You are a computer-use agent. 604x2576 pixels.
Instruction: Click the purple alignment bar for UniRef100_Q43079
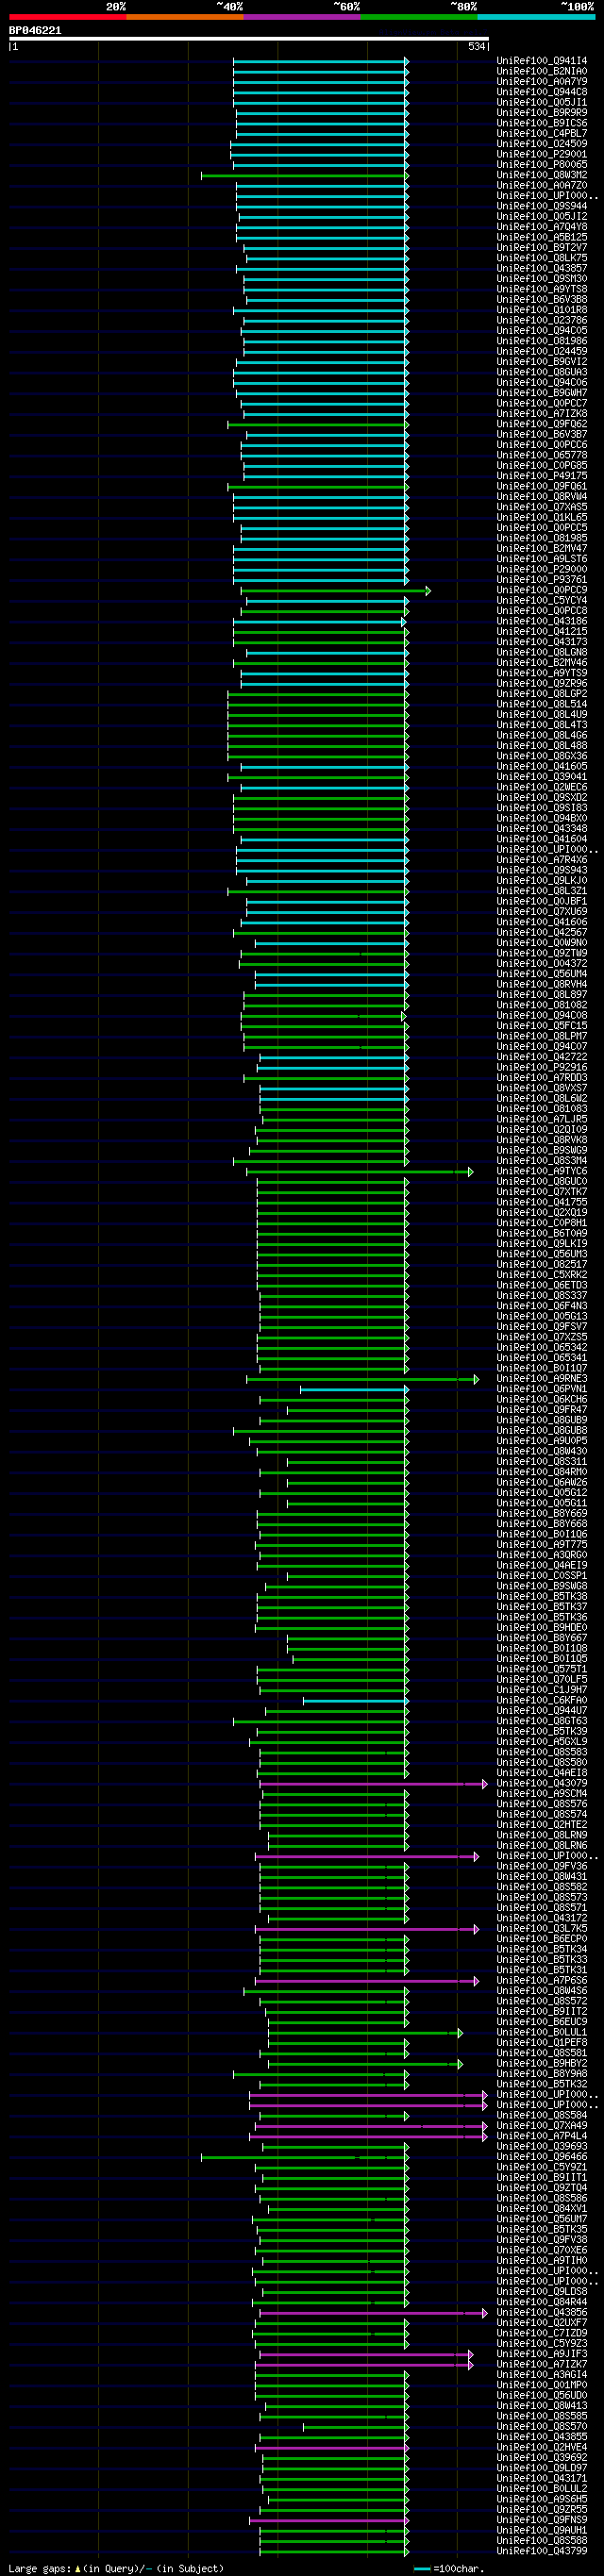373,1784
